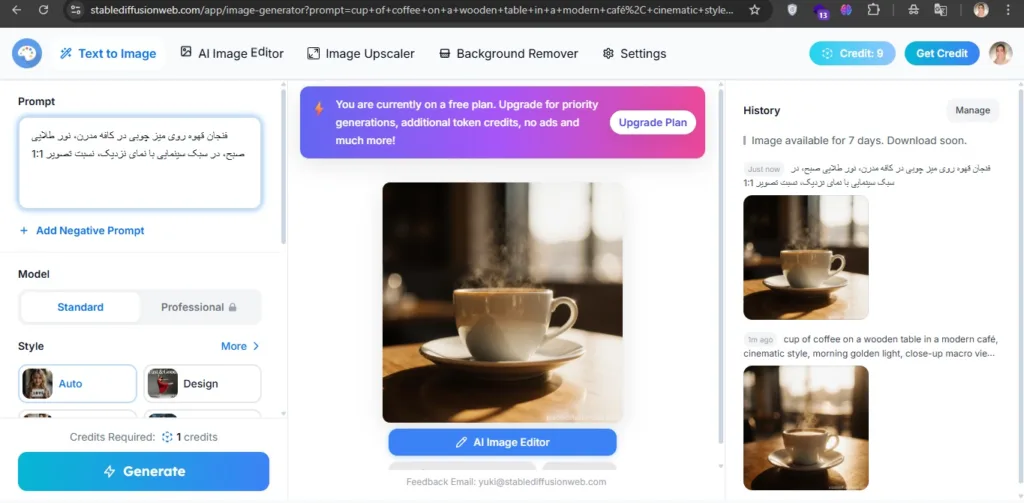
Task: Open site info icon in address bar
Action: click(x=76, y=10)
